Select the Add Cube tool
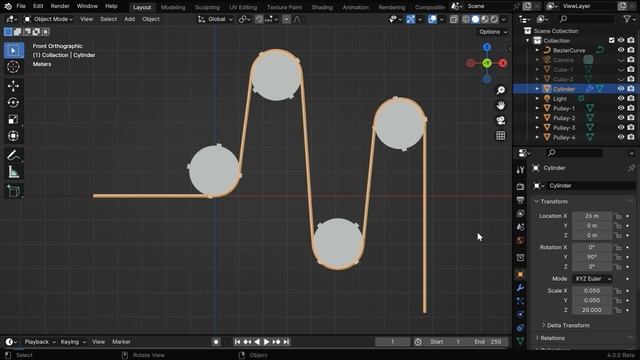 click(13, 191)
